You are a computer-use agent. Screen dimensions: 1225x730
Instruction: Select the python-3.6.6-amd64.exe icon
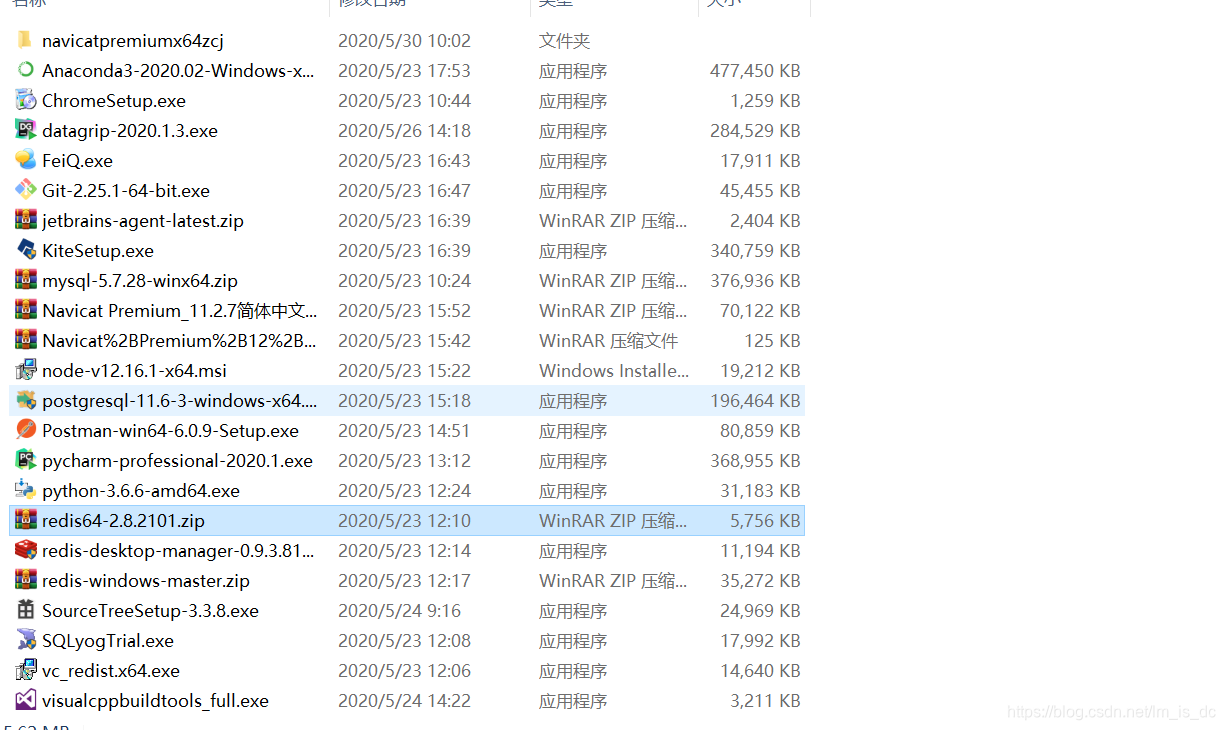[x=26, y=490]
